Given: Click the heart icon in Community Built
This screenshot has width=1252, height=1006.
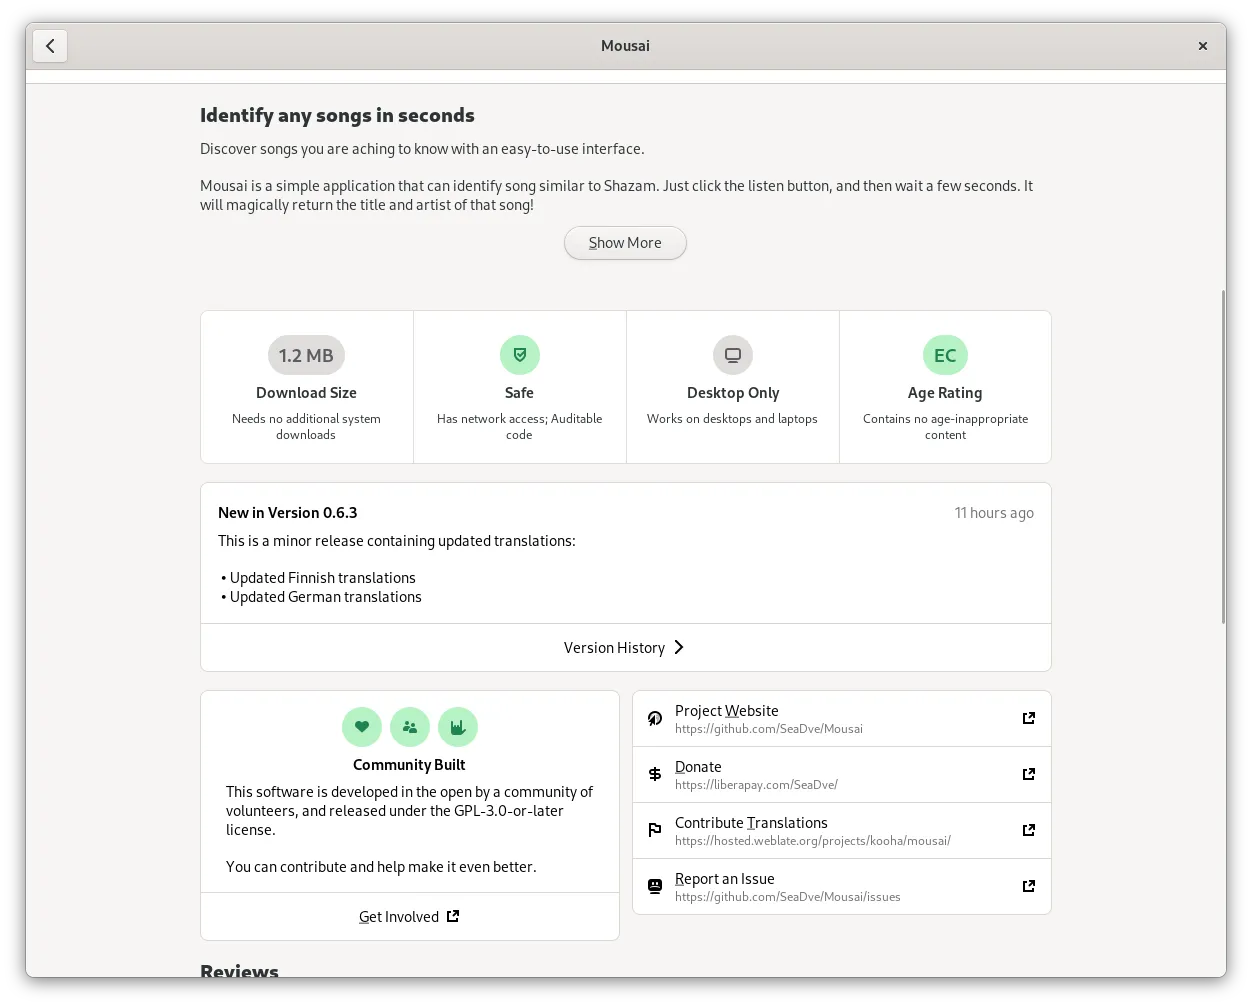Looking at the screenshot, I should [362, 727].
